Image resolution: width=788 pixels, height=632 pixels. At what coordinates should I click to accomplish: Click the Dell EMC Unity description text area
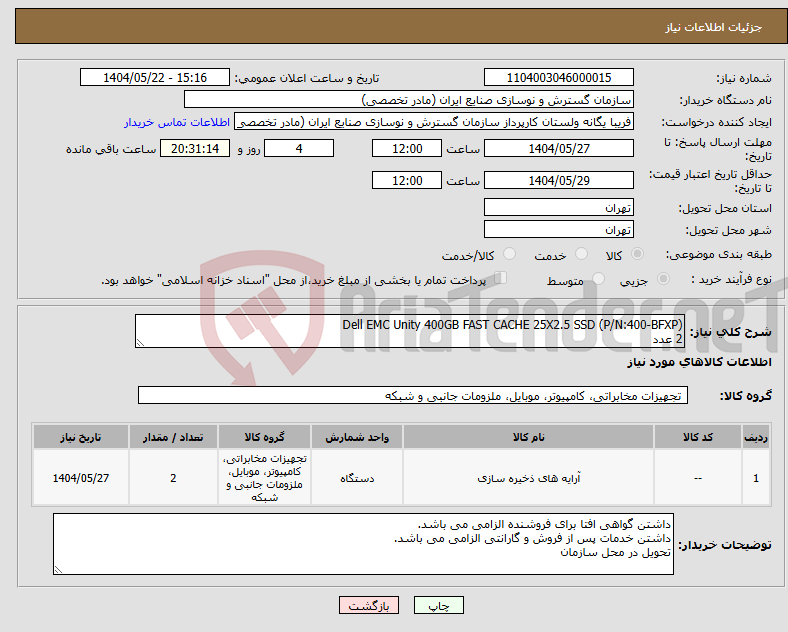tap(409, 331)
